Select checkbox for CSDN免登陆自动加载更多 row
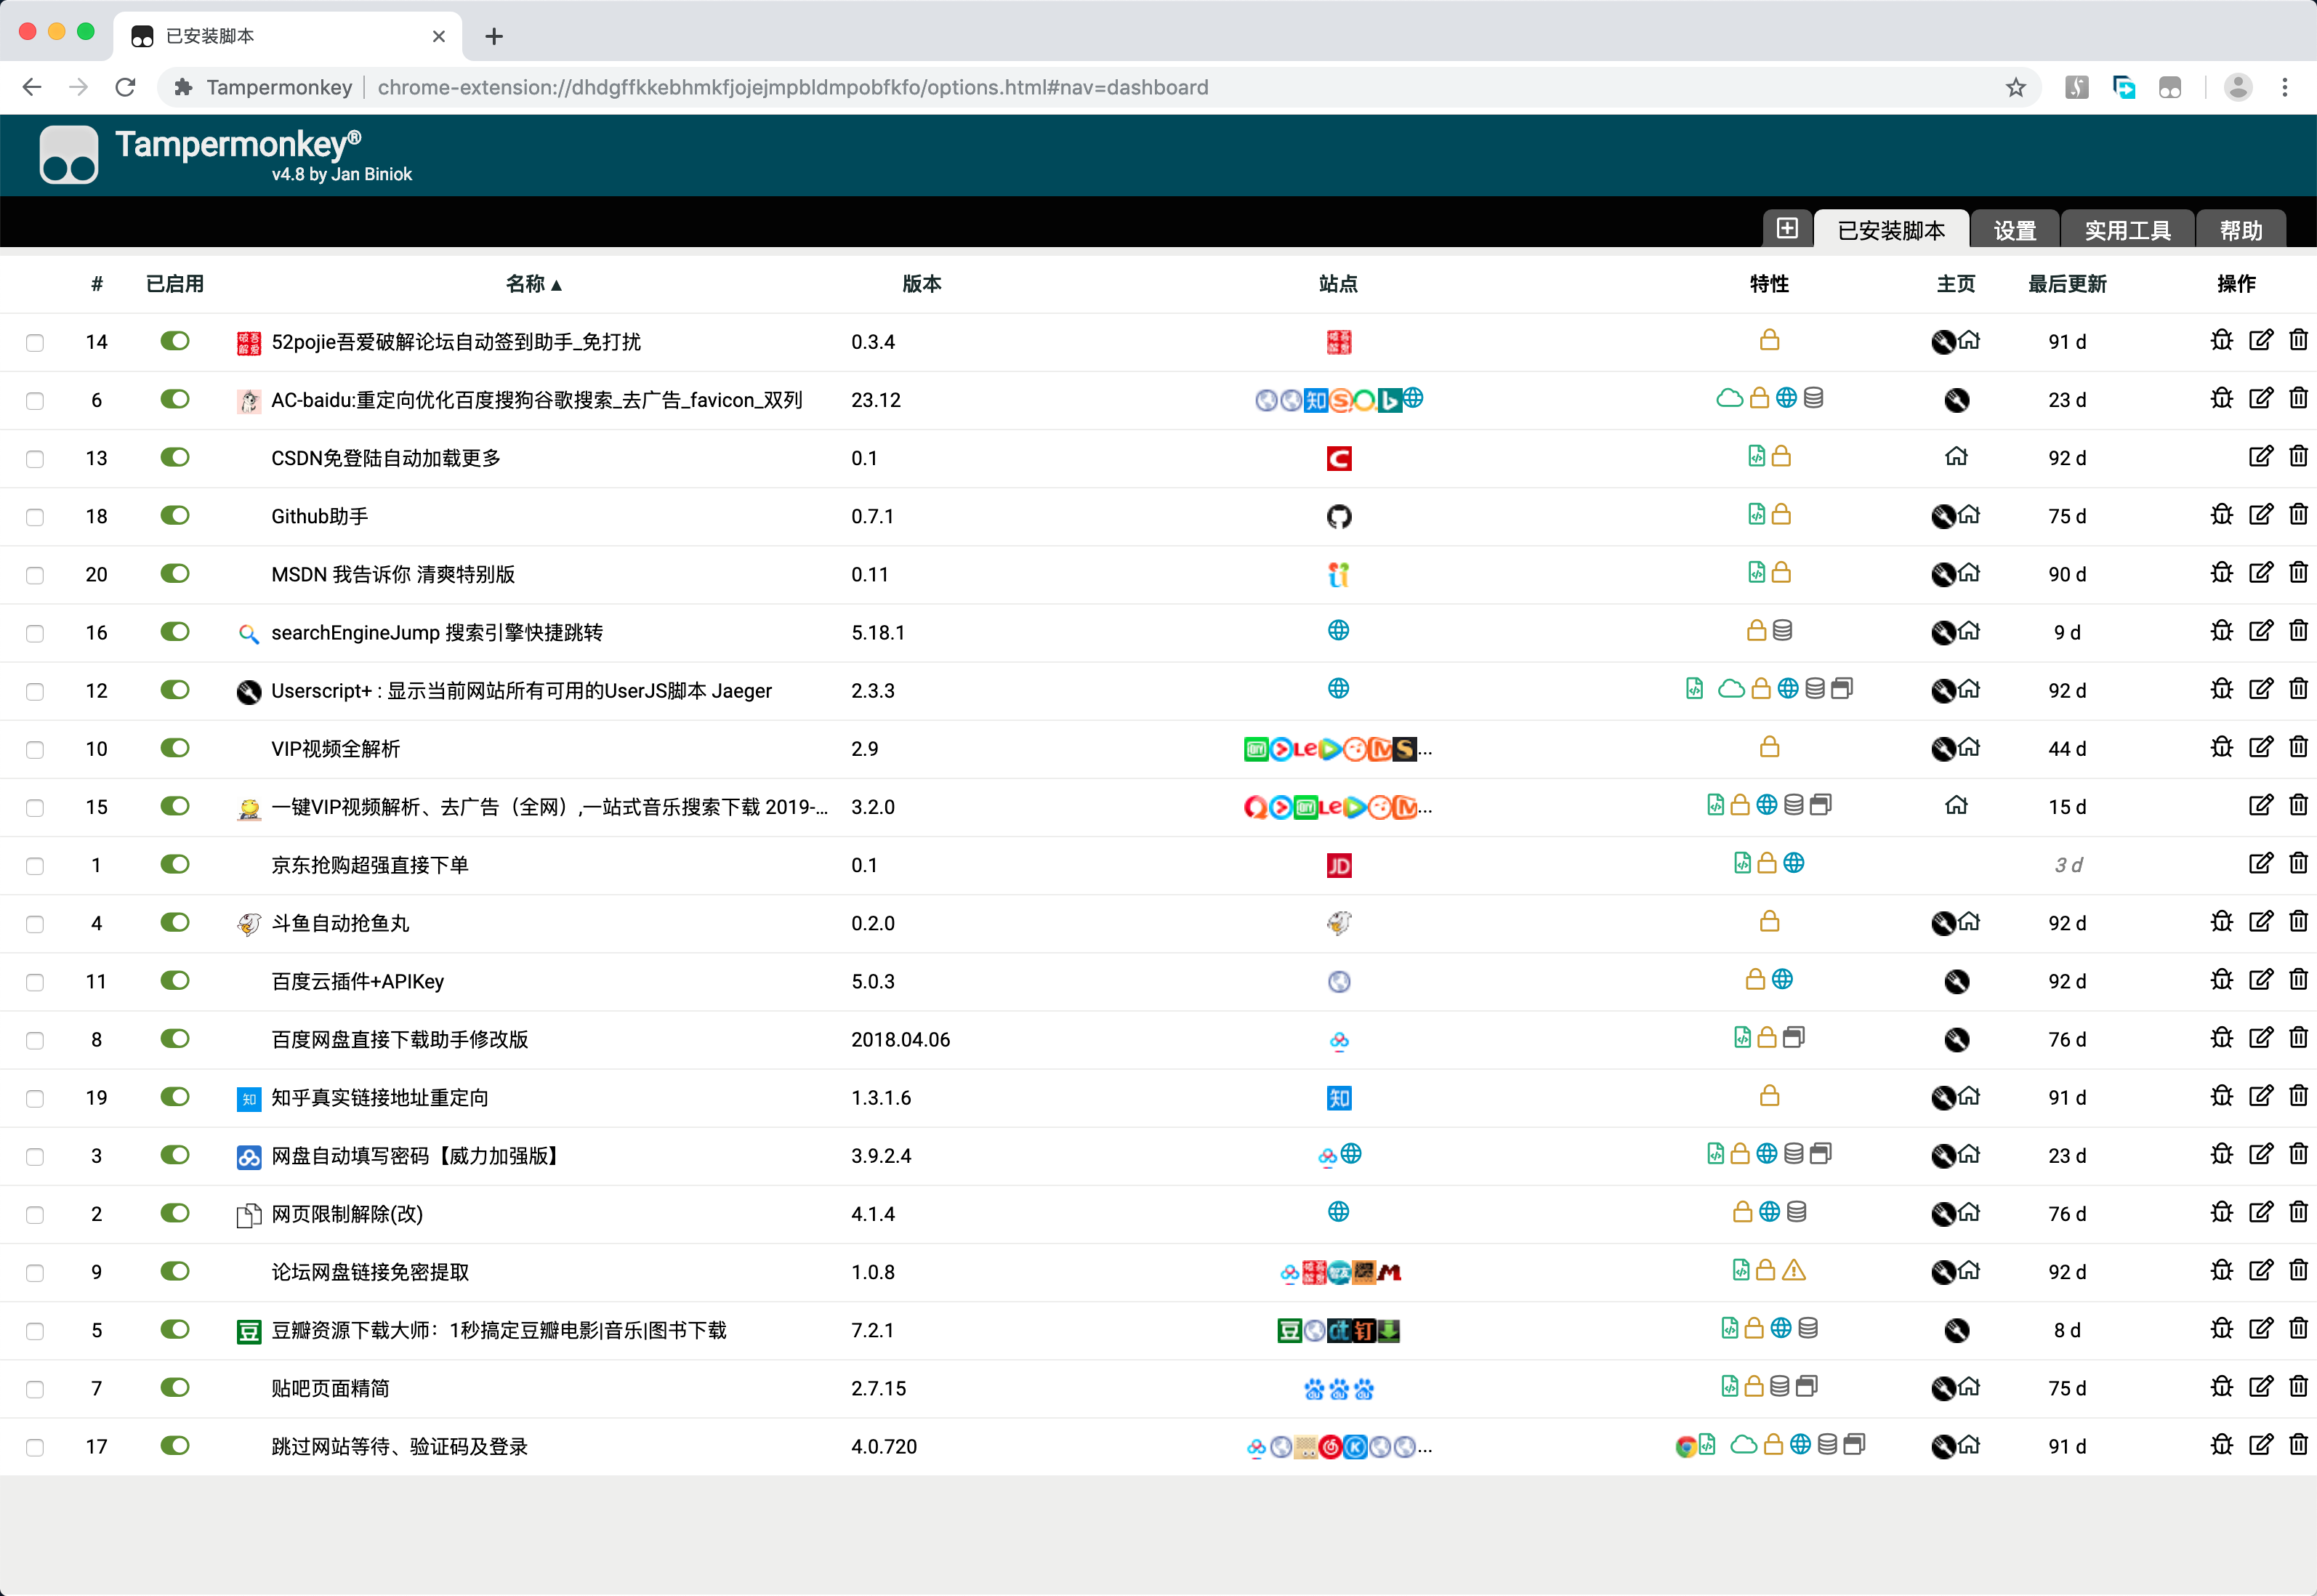The height and width of the screenshot is (1596, 2317). pos(35,459)
